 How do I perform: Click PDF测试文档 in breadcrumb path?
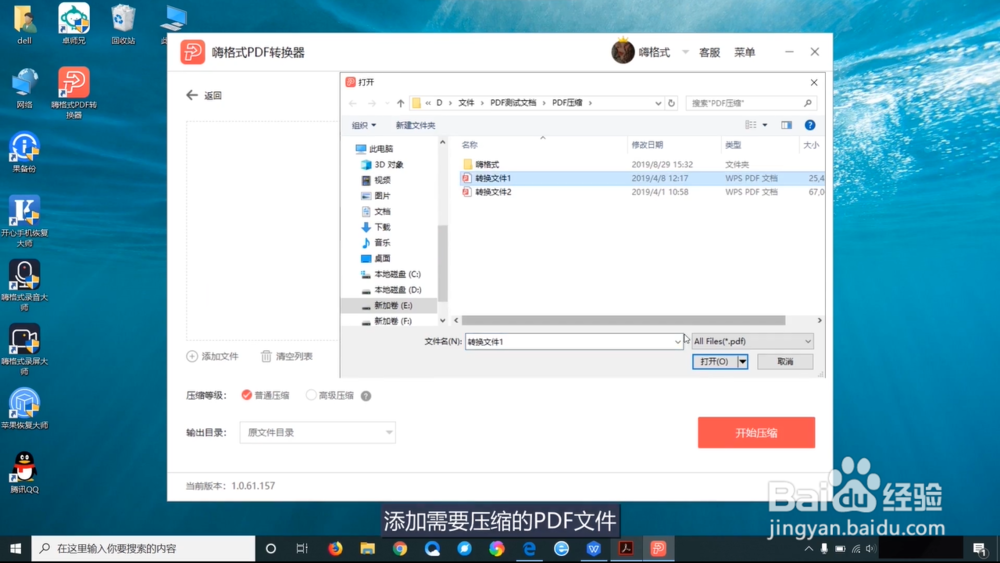coord(513,103)
